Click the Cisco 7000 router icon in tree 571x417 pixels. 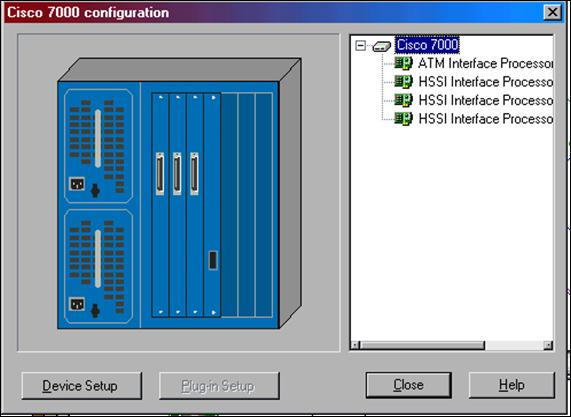tap(382, 46)
